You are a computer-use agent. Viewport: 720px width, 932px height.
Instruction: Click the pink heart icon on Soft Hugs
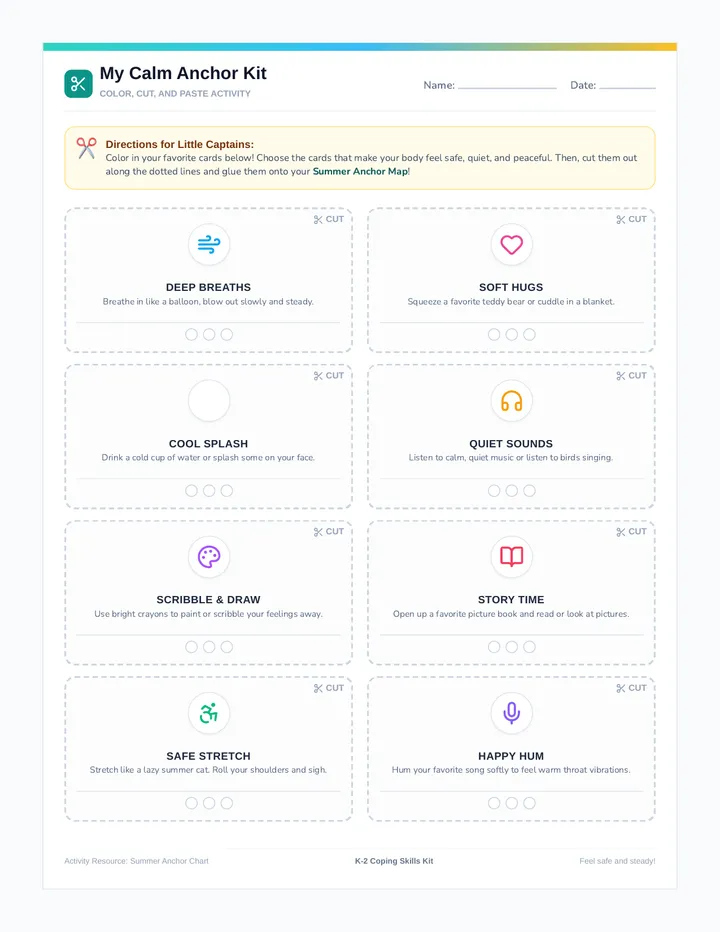point(511,244)
